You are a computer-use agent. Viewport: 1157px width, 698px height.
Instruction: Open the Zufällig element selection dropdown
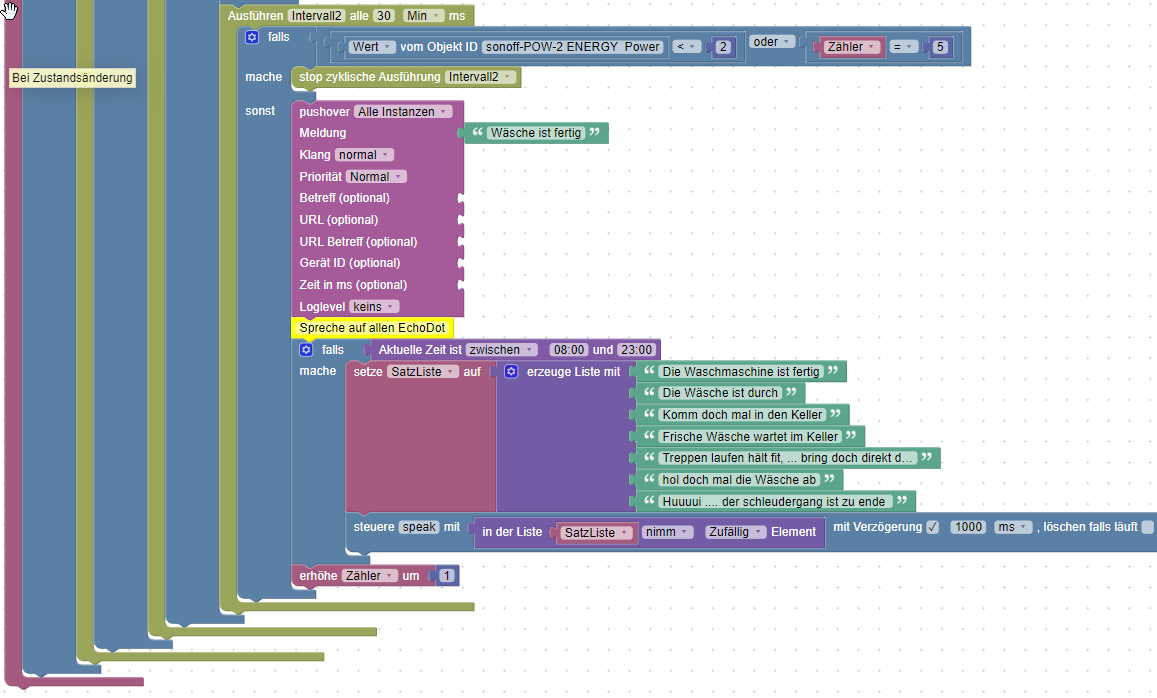pos(735,531)
